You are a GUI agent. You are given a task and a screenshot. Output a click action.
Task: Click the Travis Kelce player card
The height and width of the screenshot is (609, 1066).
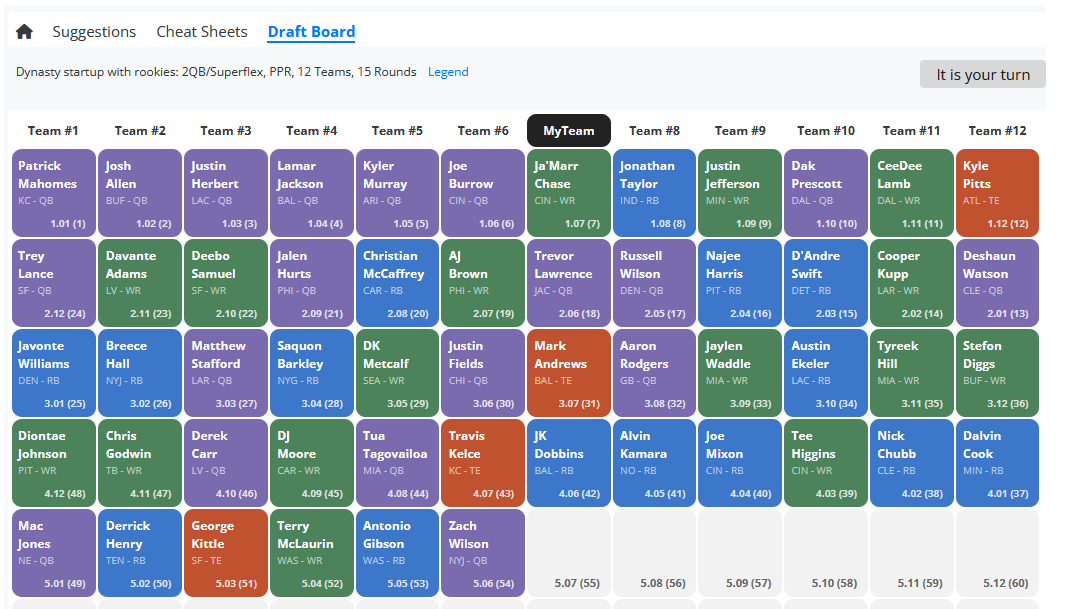[482, 462]
